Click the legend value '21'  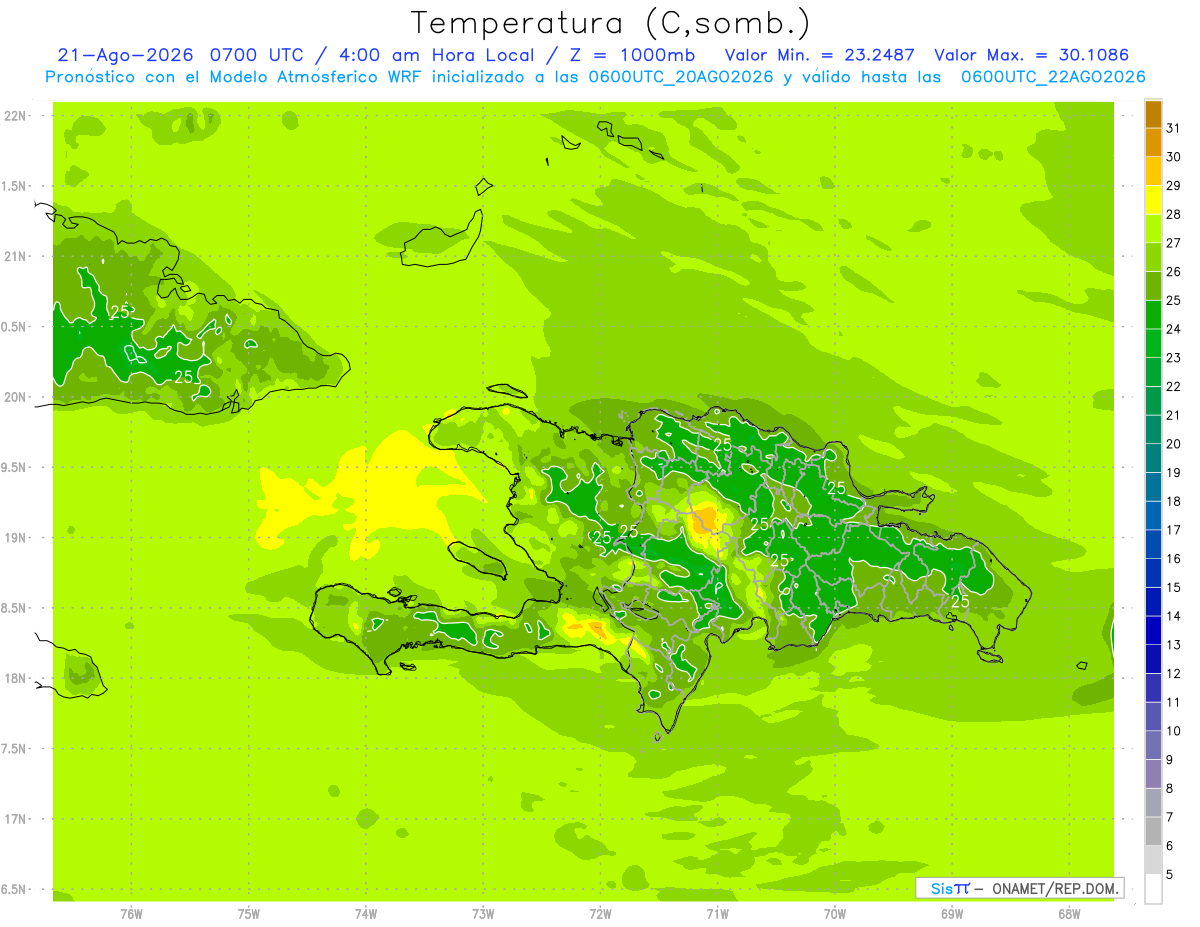pyautogui.click(x=1174, y=415)
